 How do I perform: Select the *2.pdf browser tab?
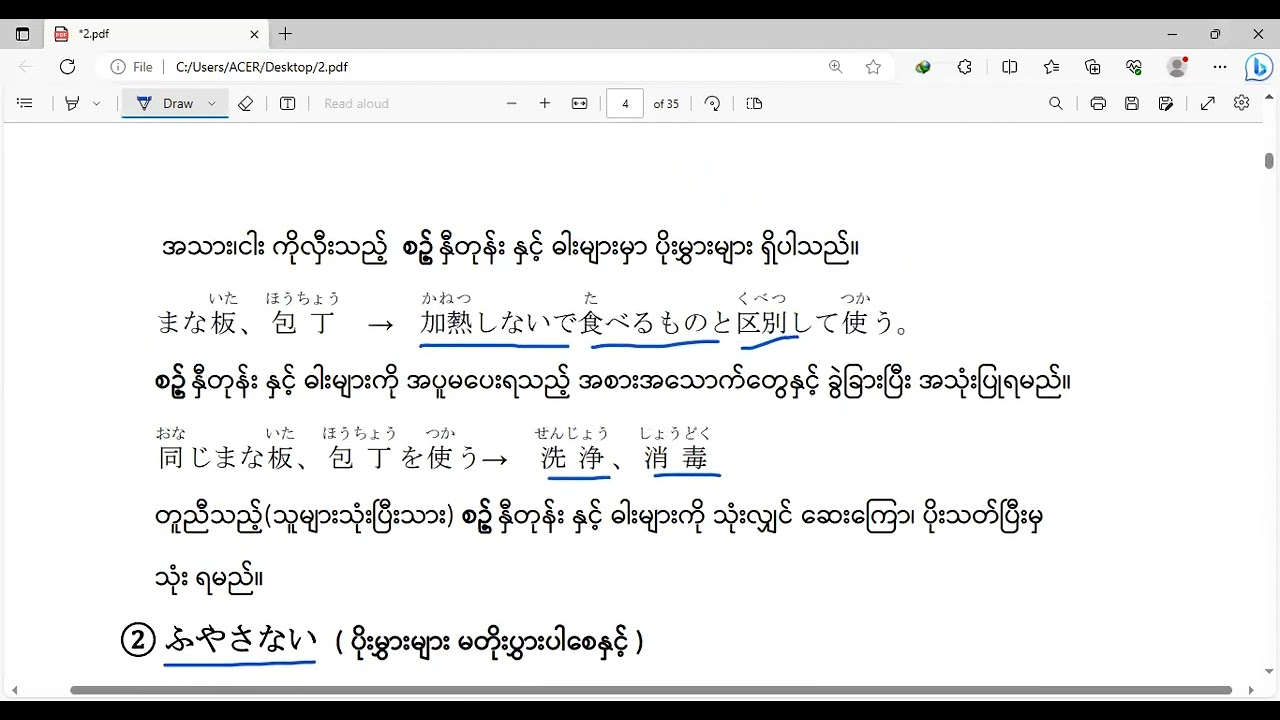157,34
